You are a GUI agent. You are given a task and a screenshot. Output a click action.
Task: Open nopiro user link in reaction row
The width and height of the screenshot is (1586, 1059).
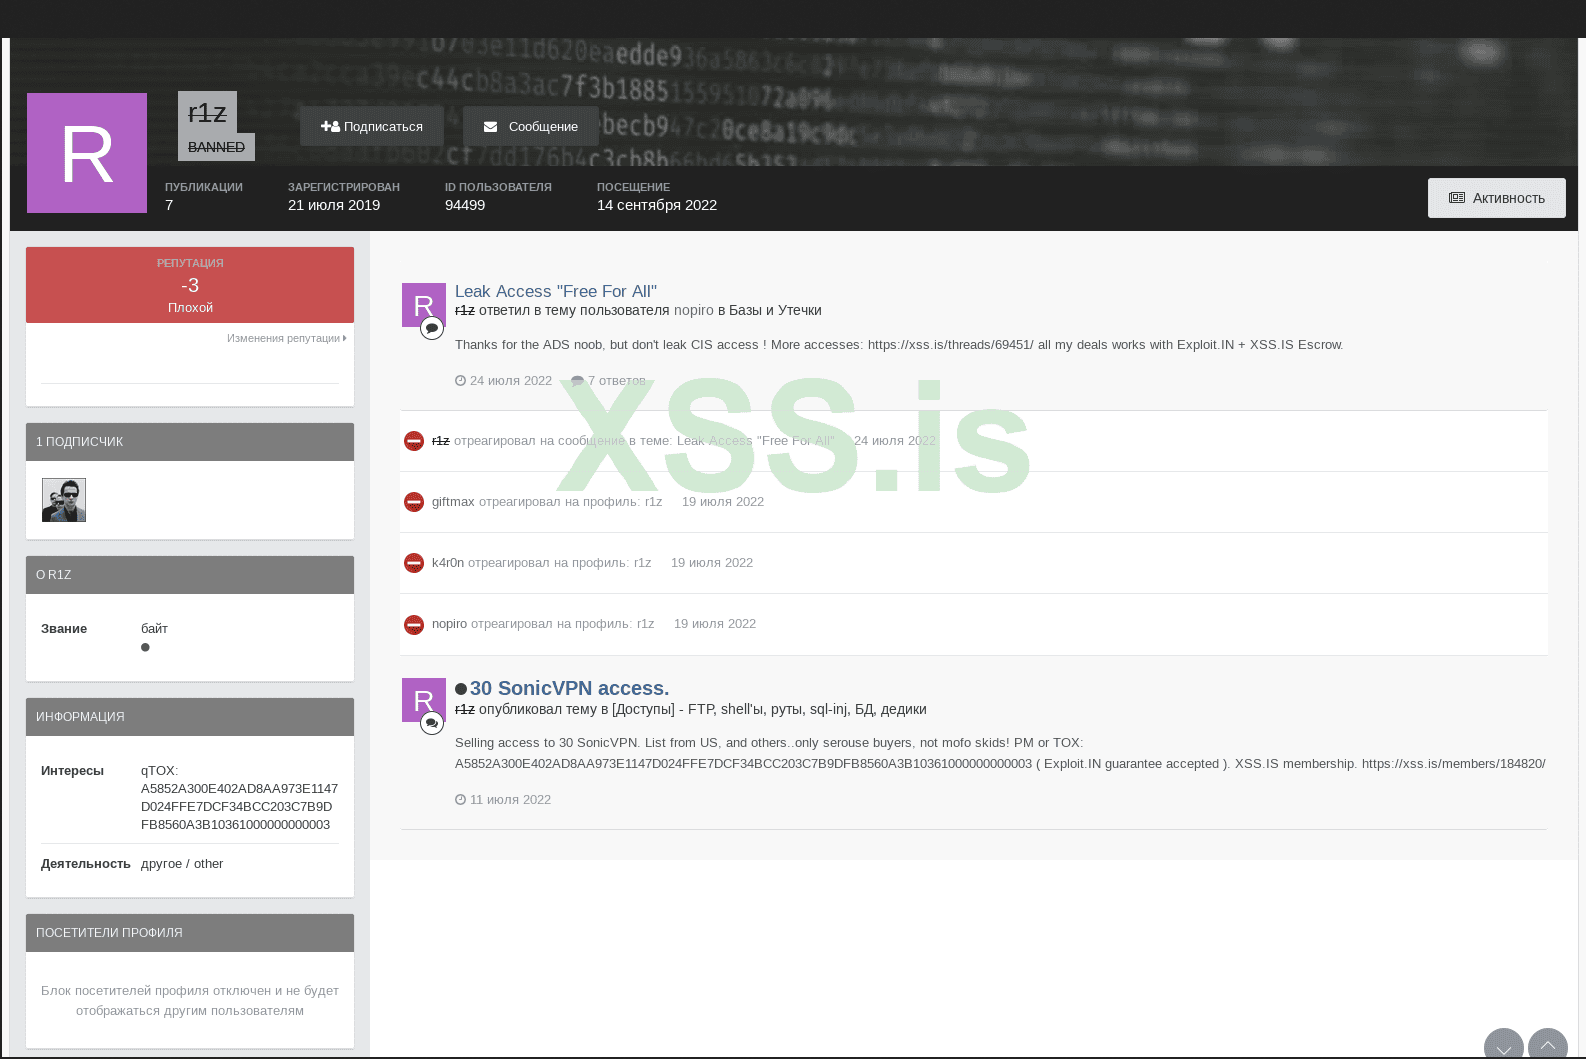[449, 624]
